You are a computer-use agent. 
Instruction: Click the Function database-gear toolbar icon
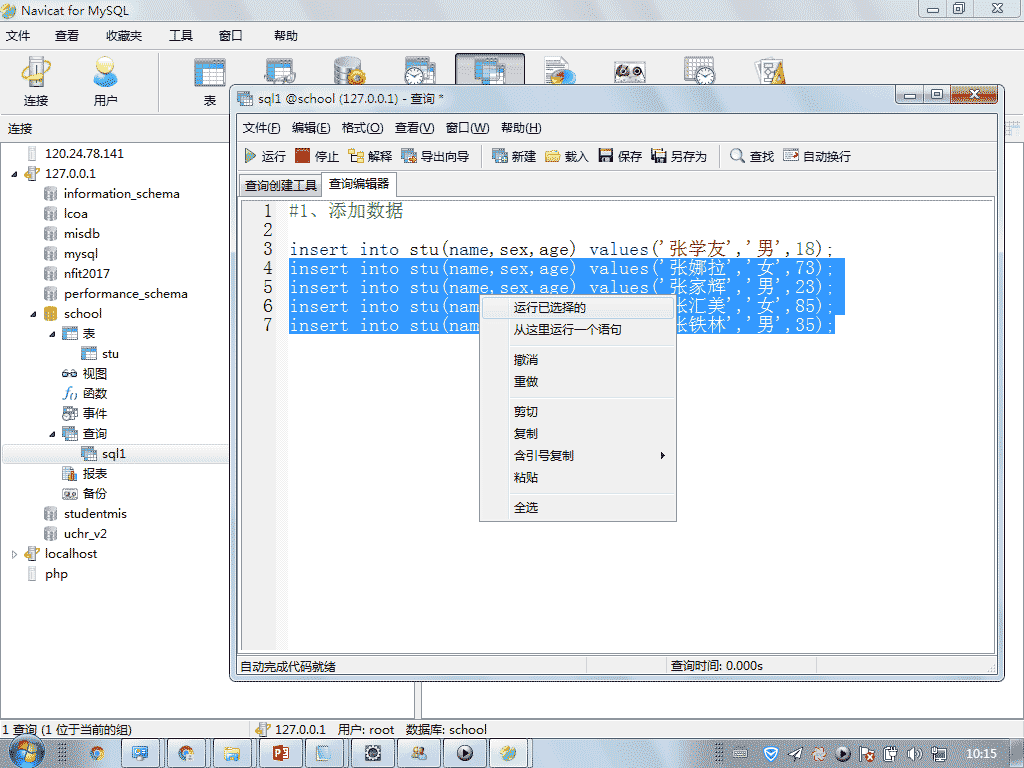tap(349, 71)
